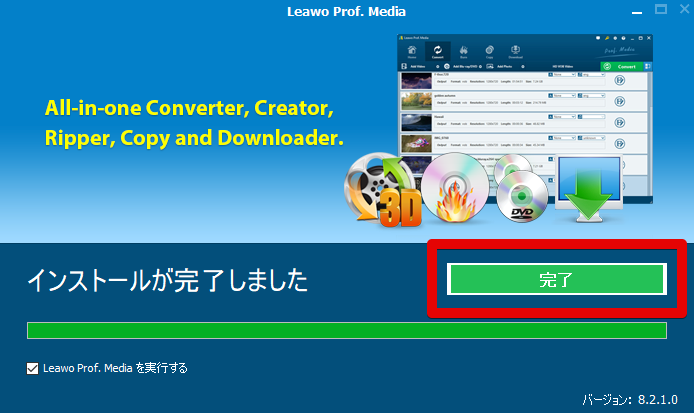
Task: Uncheck the Leawo Prof. Media を実行する checkbox
Action: click(32, 368)
